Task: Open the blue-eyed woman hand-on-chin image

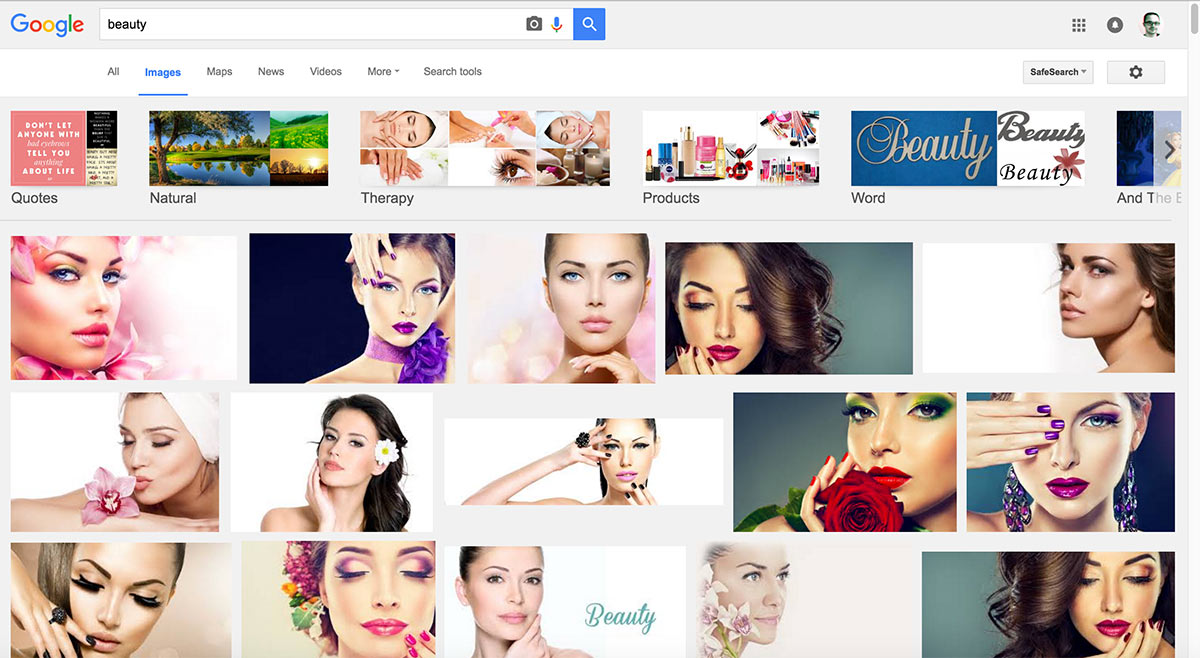Action: [x=561, y=308]
